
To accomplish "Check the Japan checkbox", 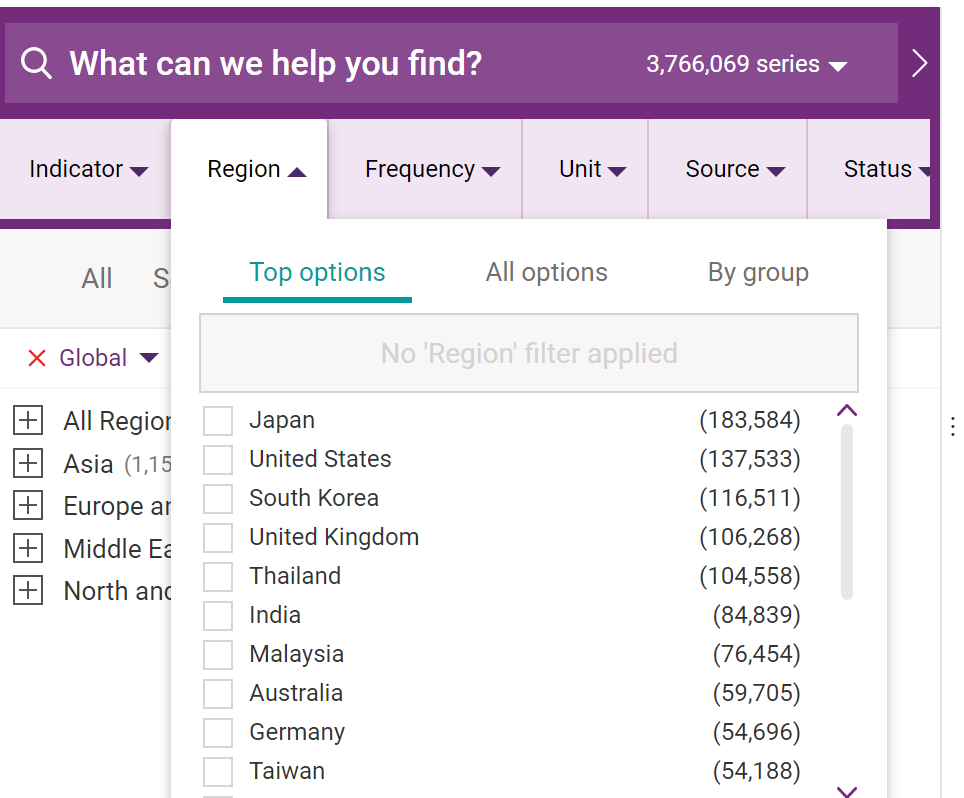I will pos(217,420).
